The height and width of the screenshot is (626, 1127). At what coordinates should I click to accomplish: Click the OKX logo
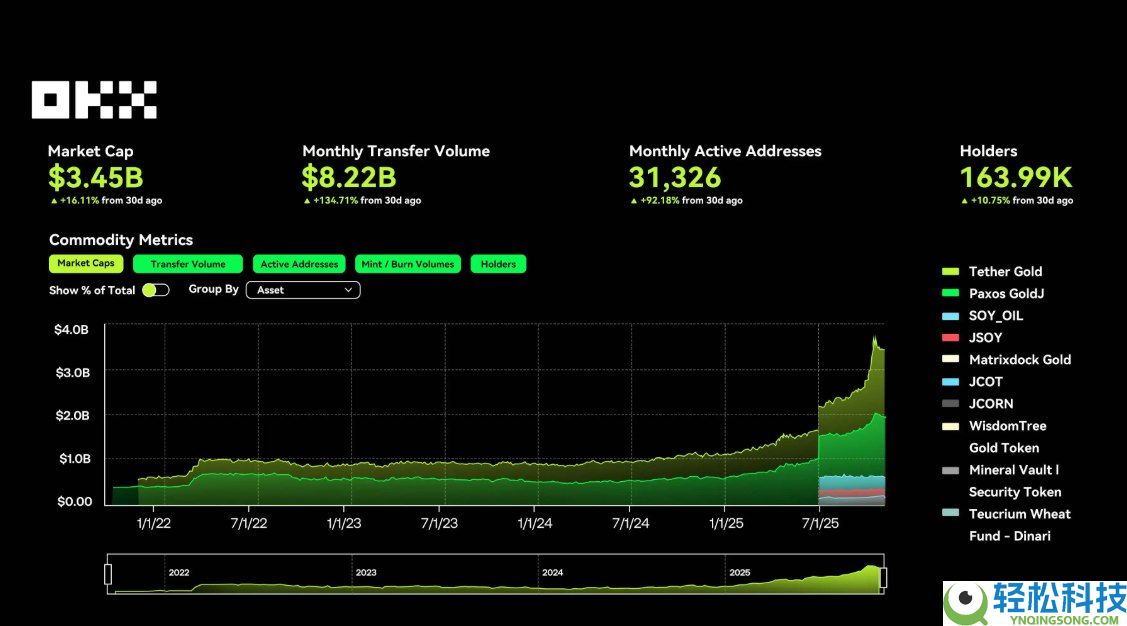click(94, 100)
